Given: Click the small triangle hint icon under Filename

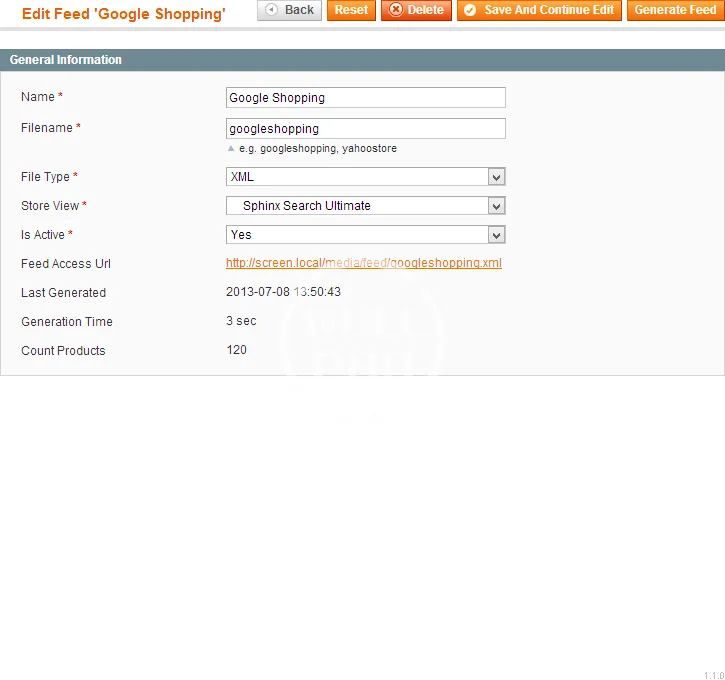Looking at the screenshot, I should point(232,148).
